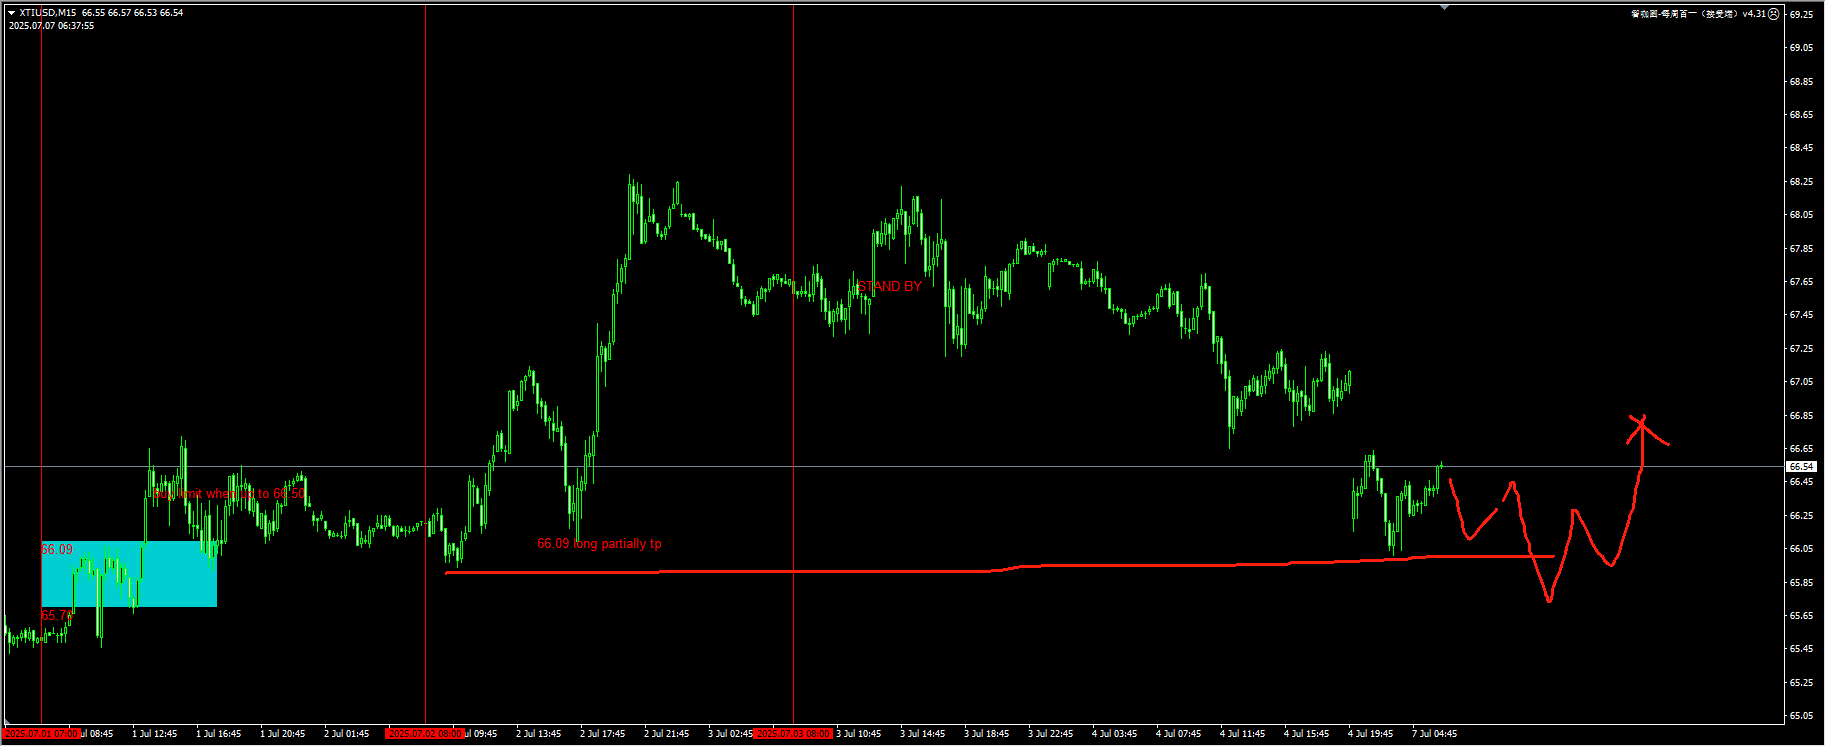Click the STAND BY text label
The height and width of the screenshot is (747, 1826).
tap(889, 287)
